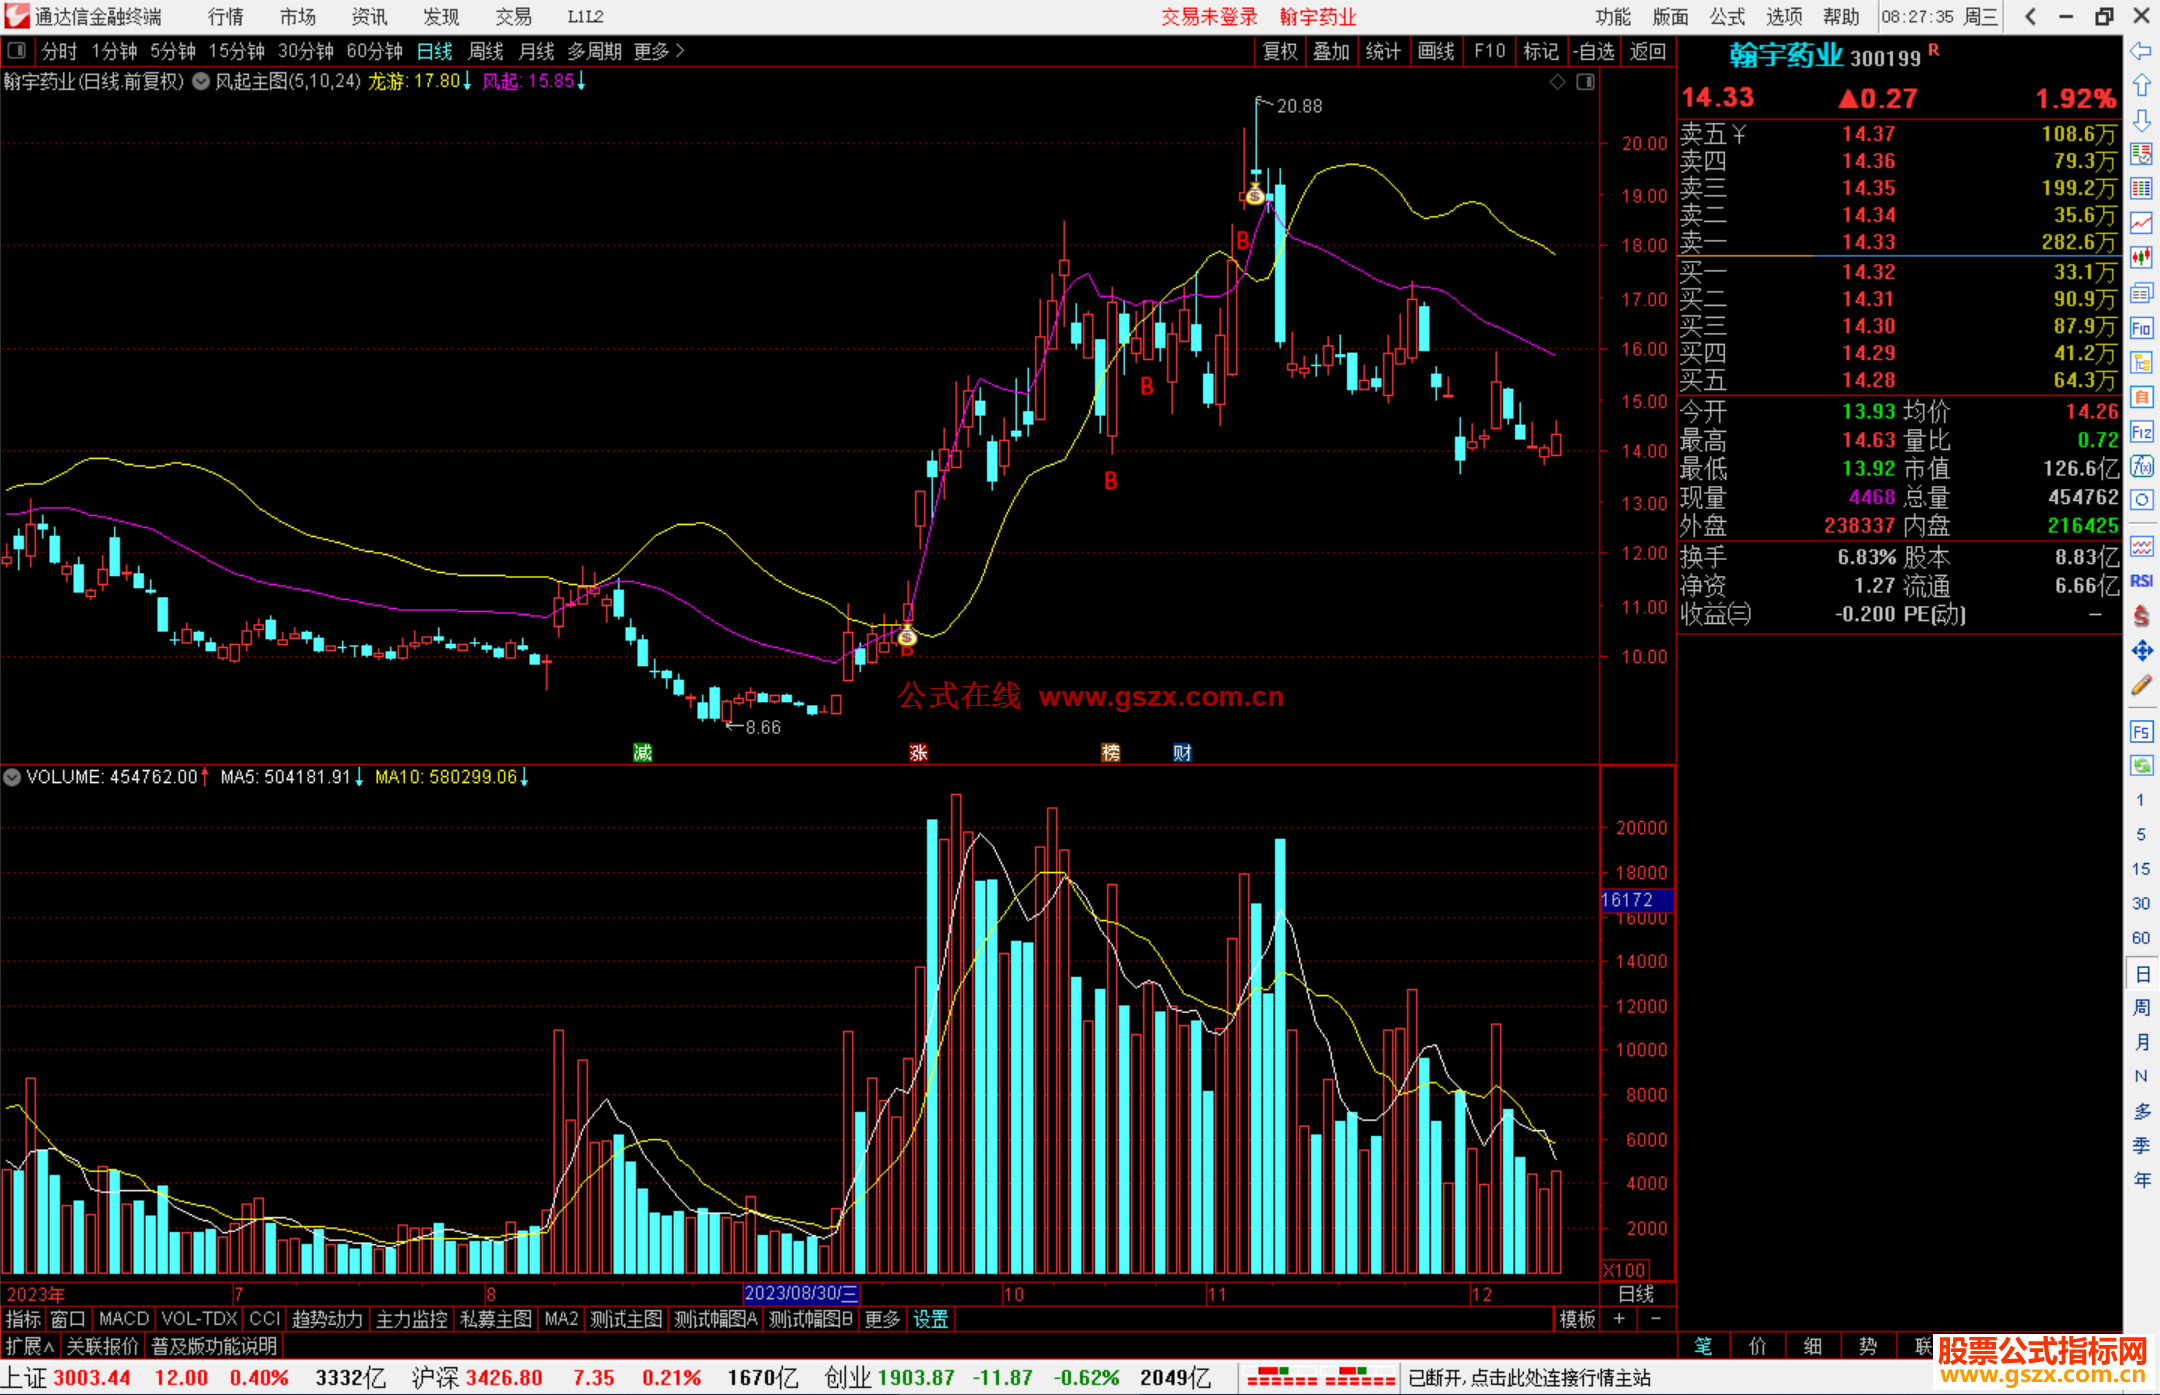Screen dimensions: 2160x1395
Task: Click the 复权 button
Action: pyautogui.click(x=1279, y=51)
